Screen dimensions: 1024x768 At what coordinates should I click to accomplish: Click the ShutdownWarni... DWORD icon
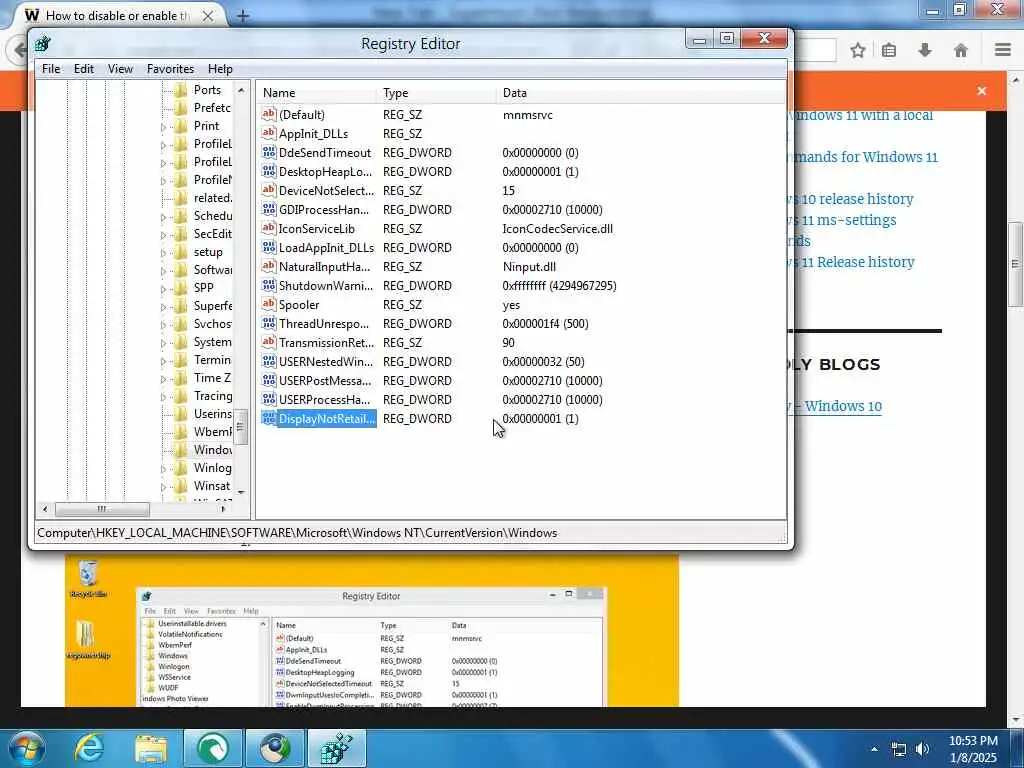point(268,285)
